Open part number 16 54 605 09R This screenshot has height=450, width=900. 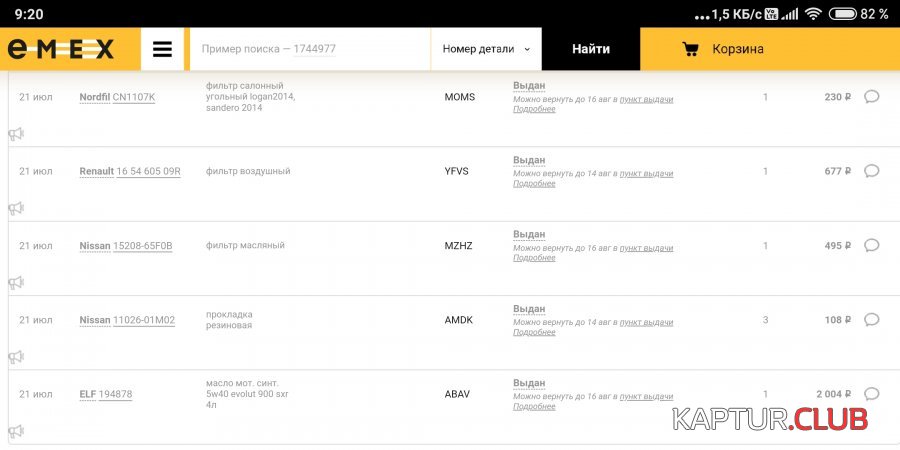[x=149, y=172]
